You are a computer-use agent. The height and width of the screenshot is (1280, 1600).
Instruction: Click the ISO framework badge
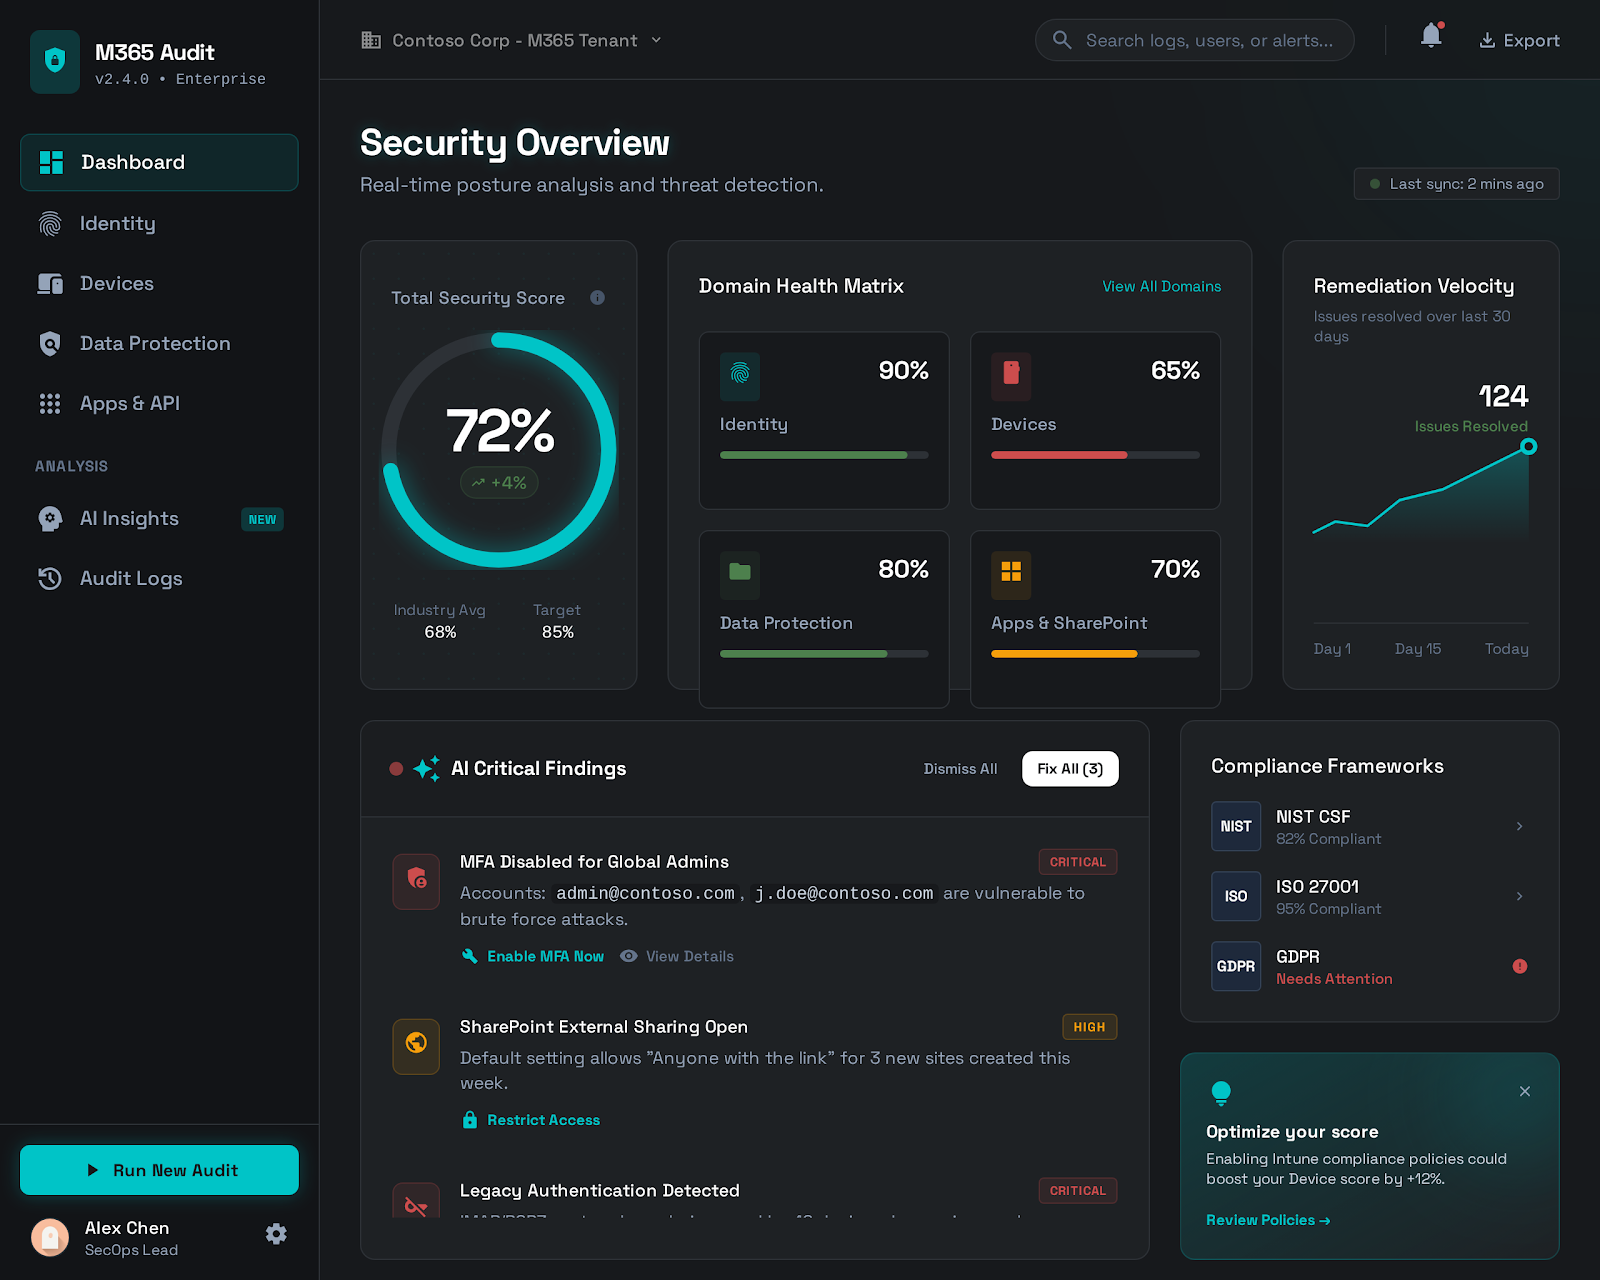click(x=1236, y=896)
